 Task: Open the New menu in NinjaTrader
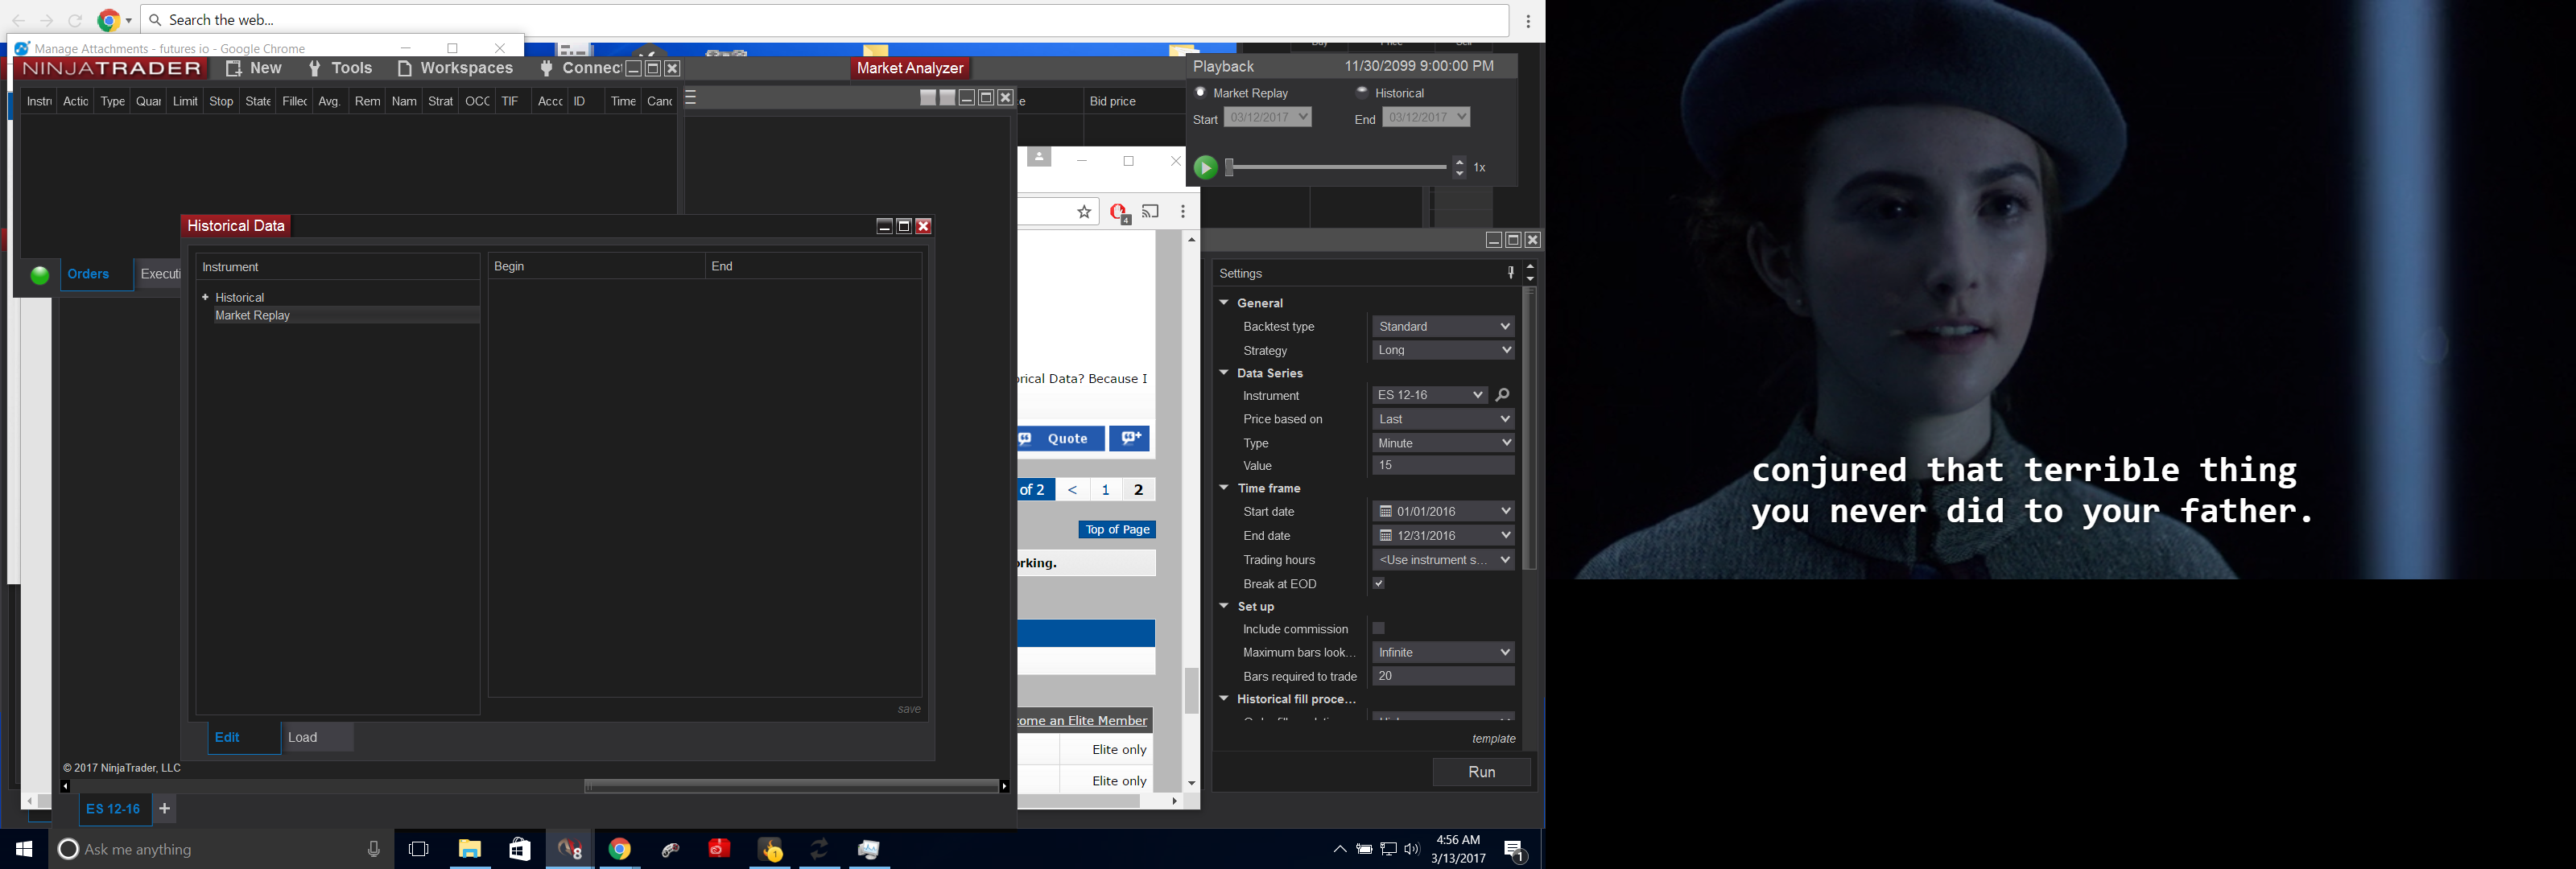254,68
